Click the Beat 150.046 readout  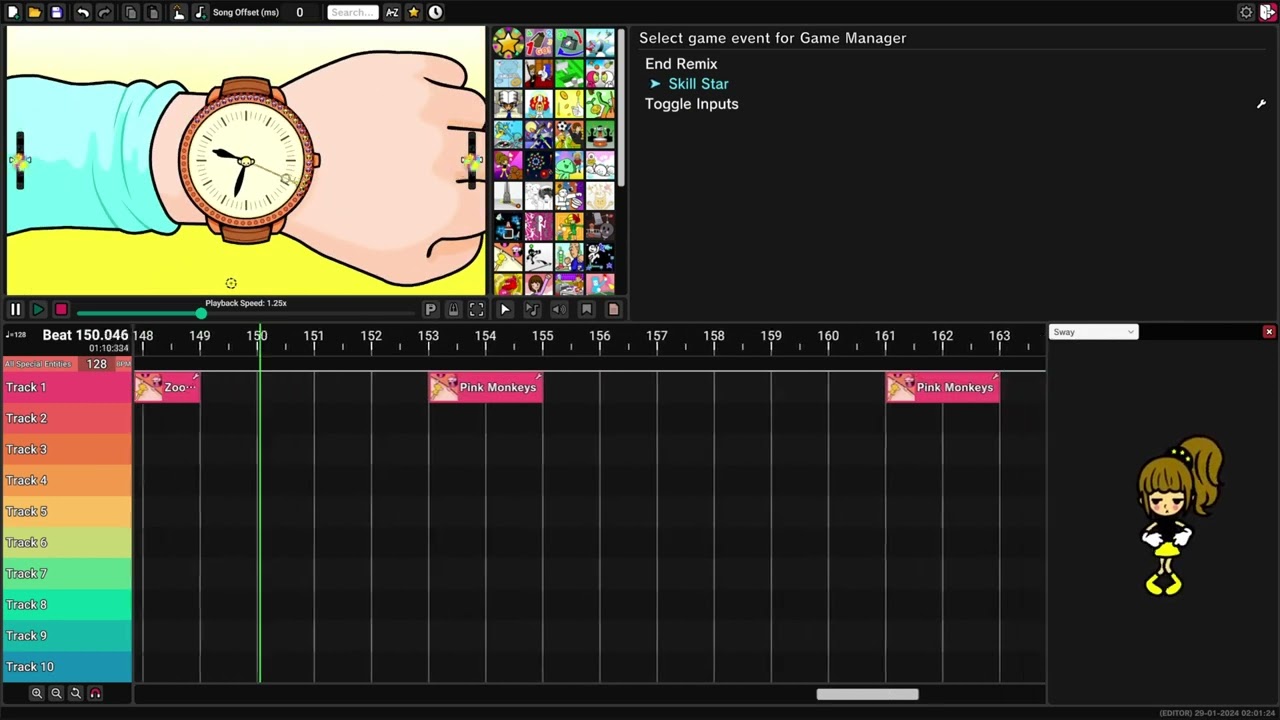click(x=85, y=335)
